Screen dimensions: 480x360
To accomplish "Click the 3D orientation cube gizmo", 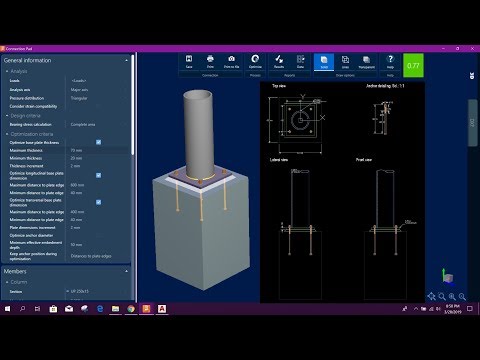I will [x=448, y=277].
